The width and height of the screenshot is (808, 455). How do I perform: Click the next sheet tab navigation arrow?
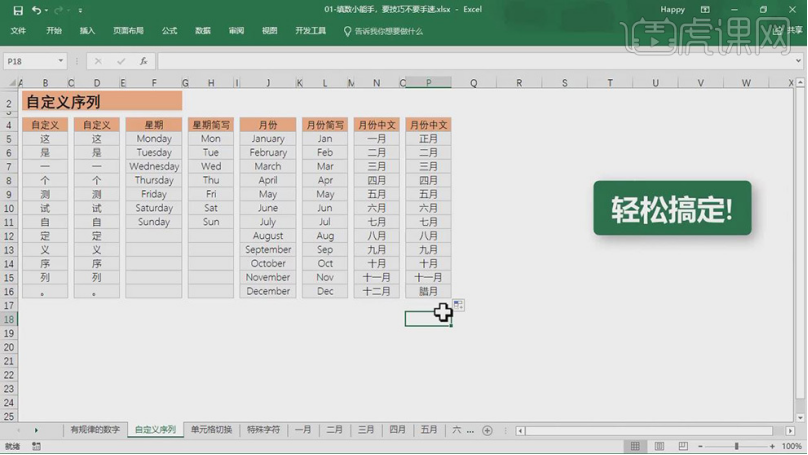point(36,430)
